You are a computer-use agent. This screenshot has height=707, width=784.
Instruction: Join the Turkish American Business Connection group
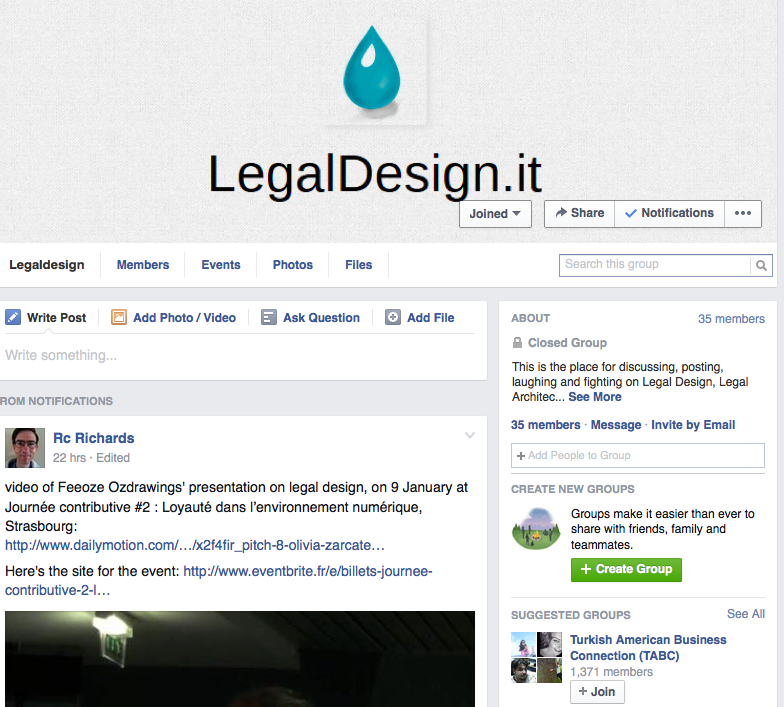597,692
